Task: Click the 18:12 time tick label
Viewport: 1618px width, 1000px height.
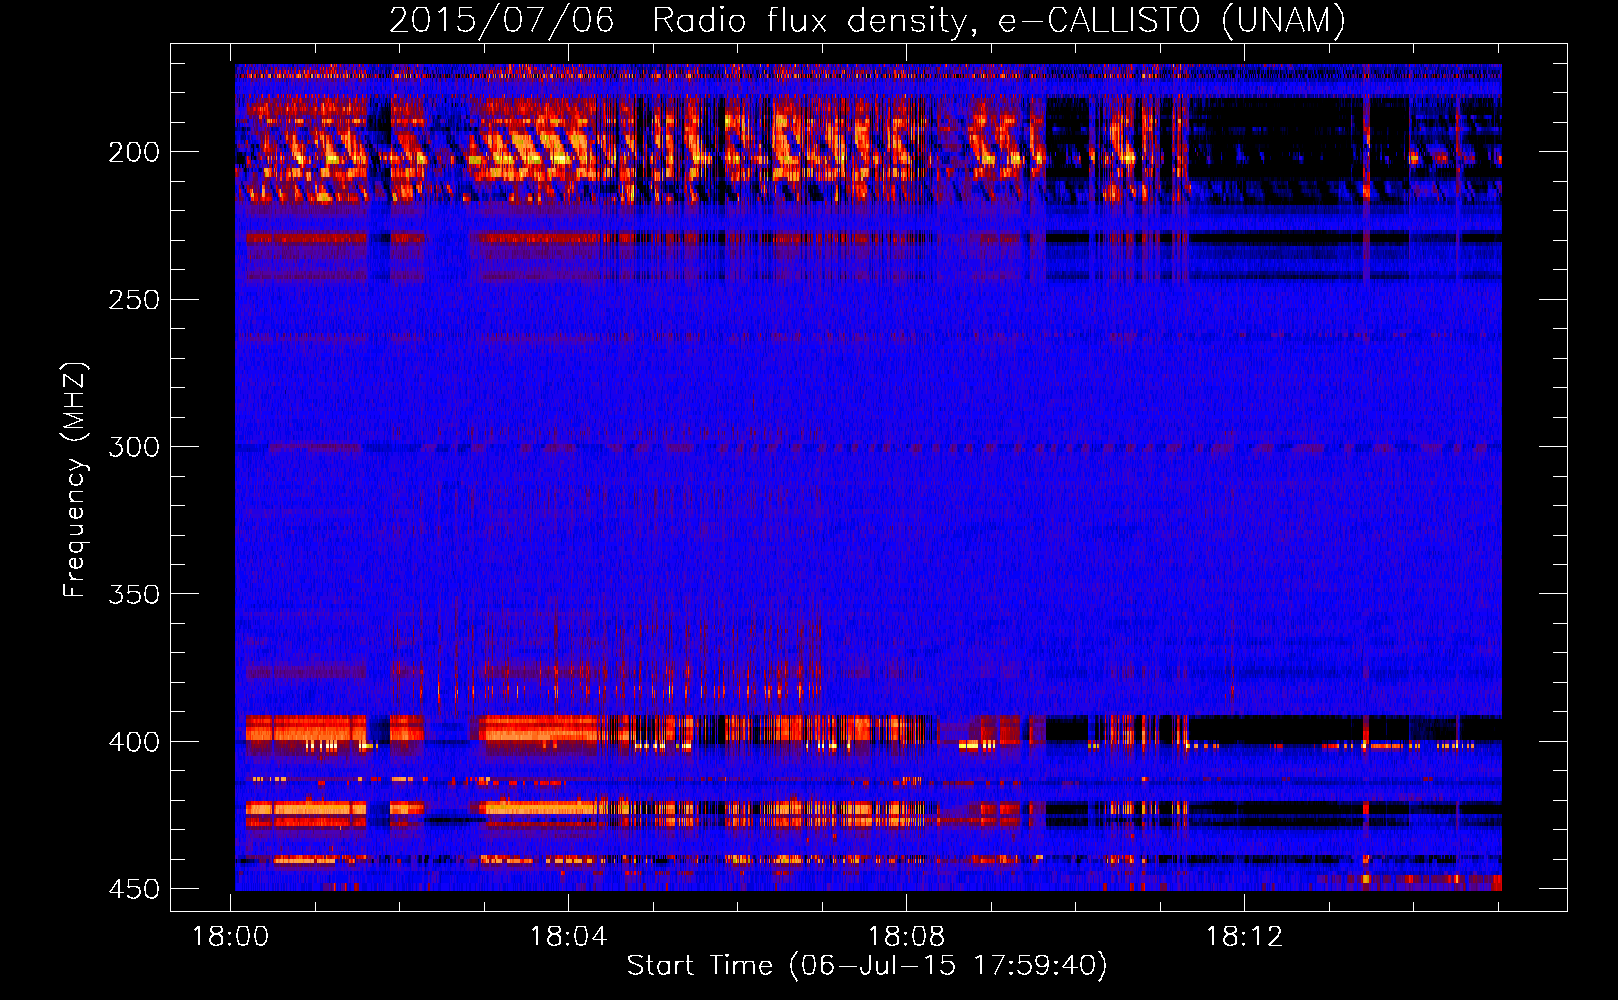Action: tap(1245, 937)
